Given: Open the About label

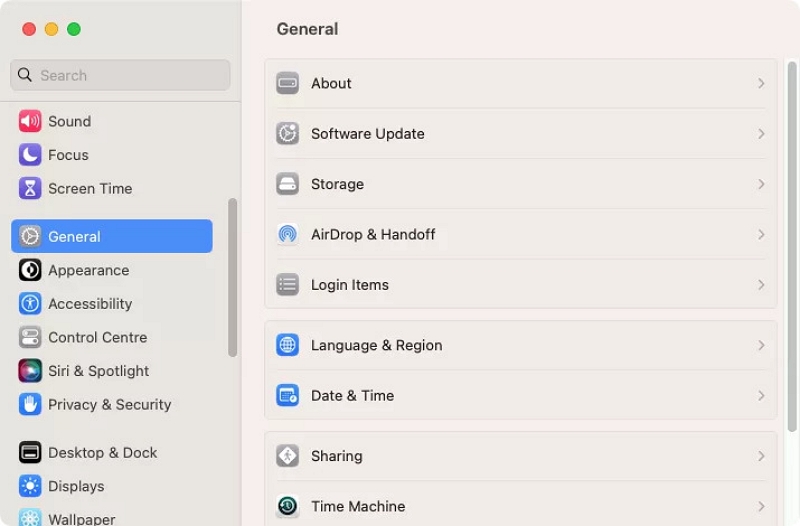Looking at the screenshot, I should [331, 83].
